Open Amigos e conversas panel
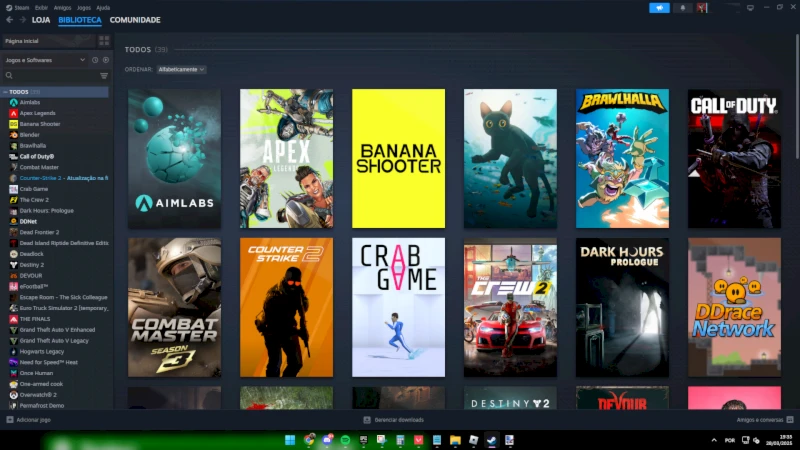This screenshot has width=800, height=450. coord(764,420)
